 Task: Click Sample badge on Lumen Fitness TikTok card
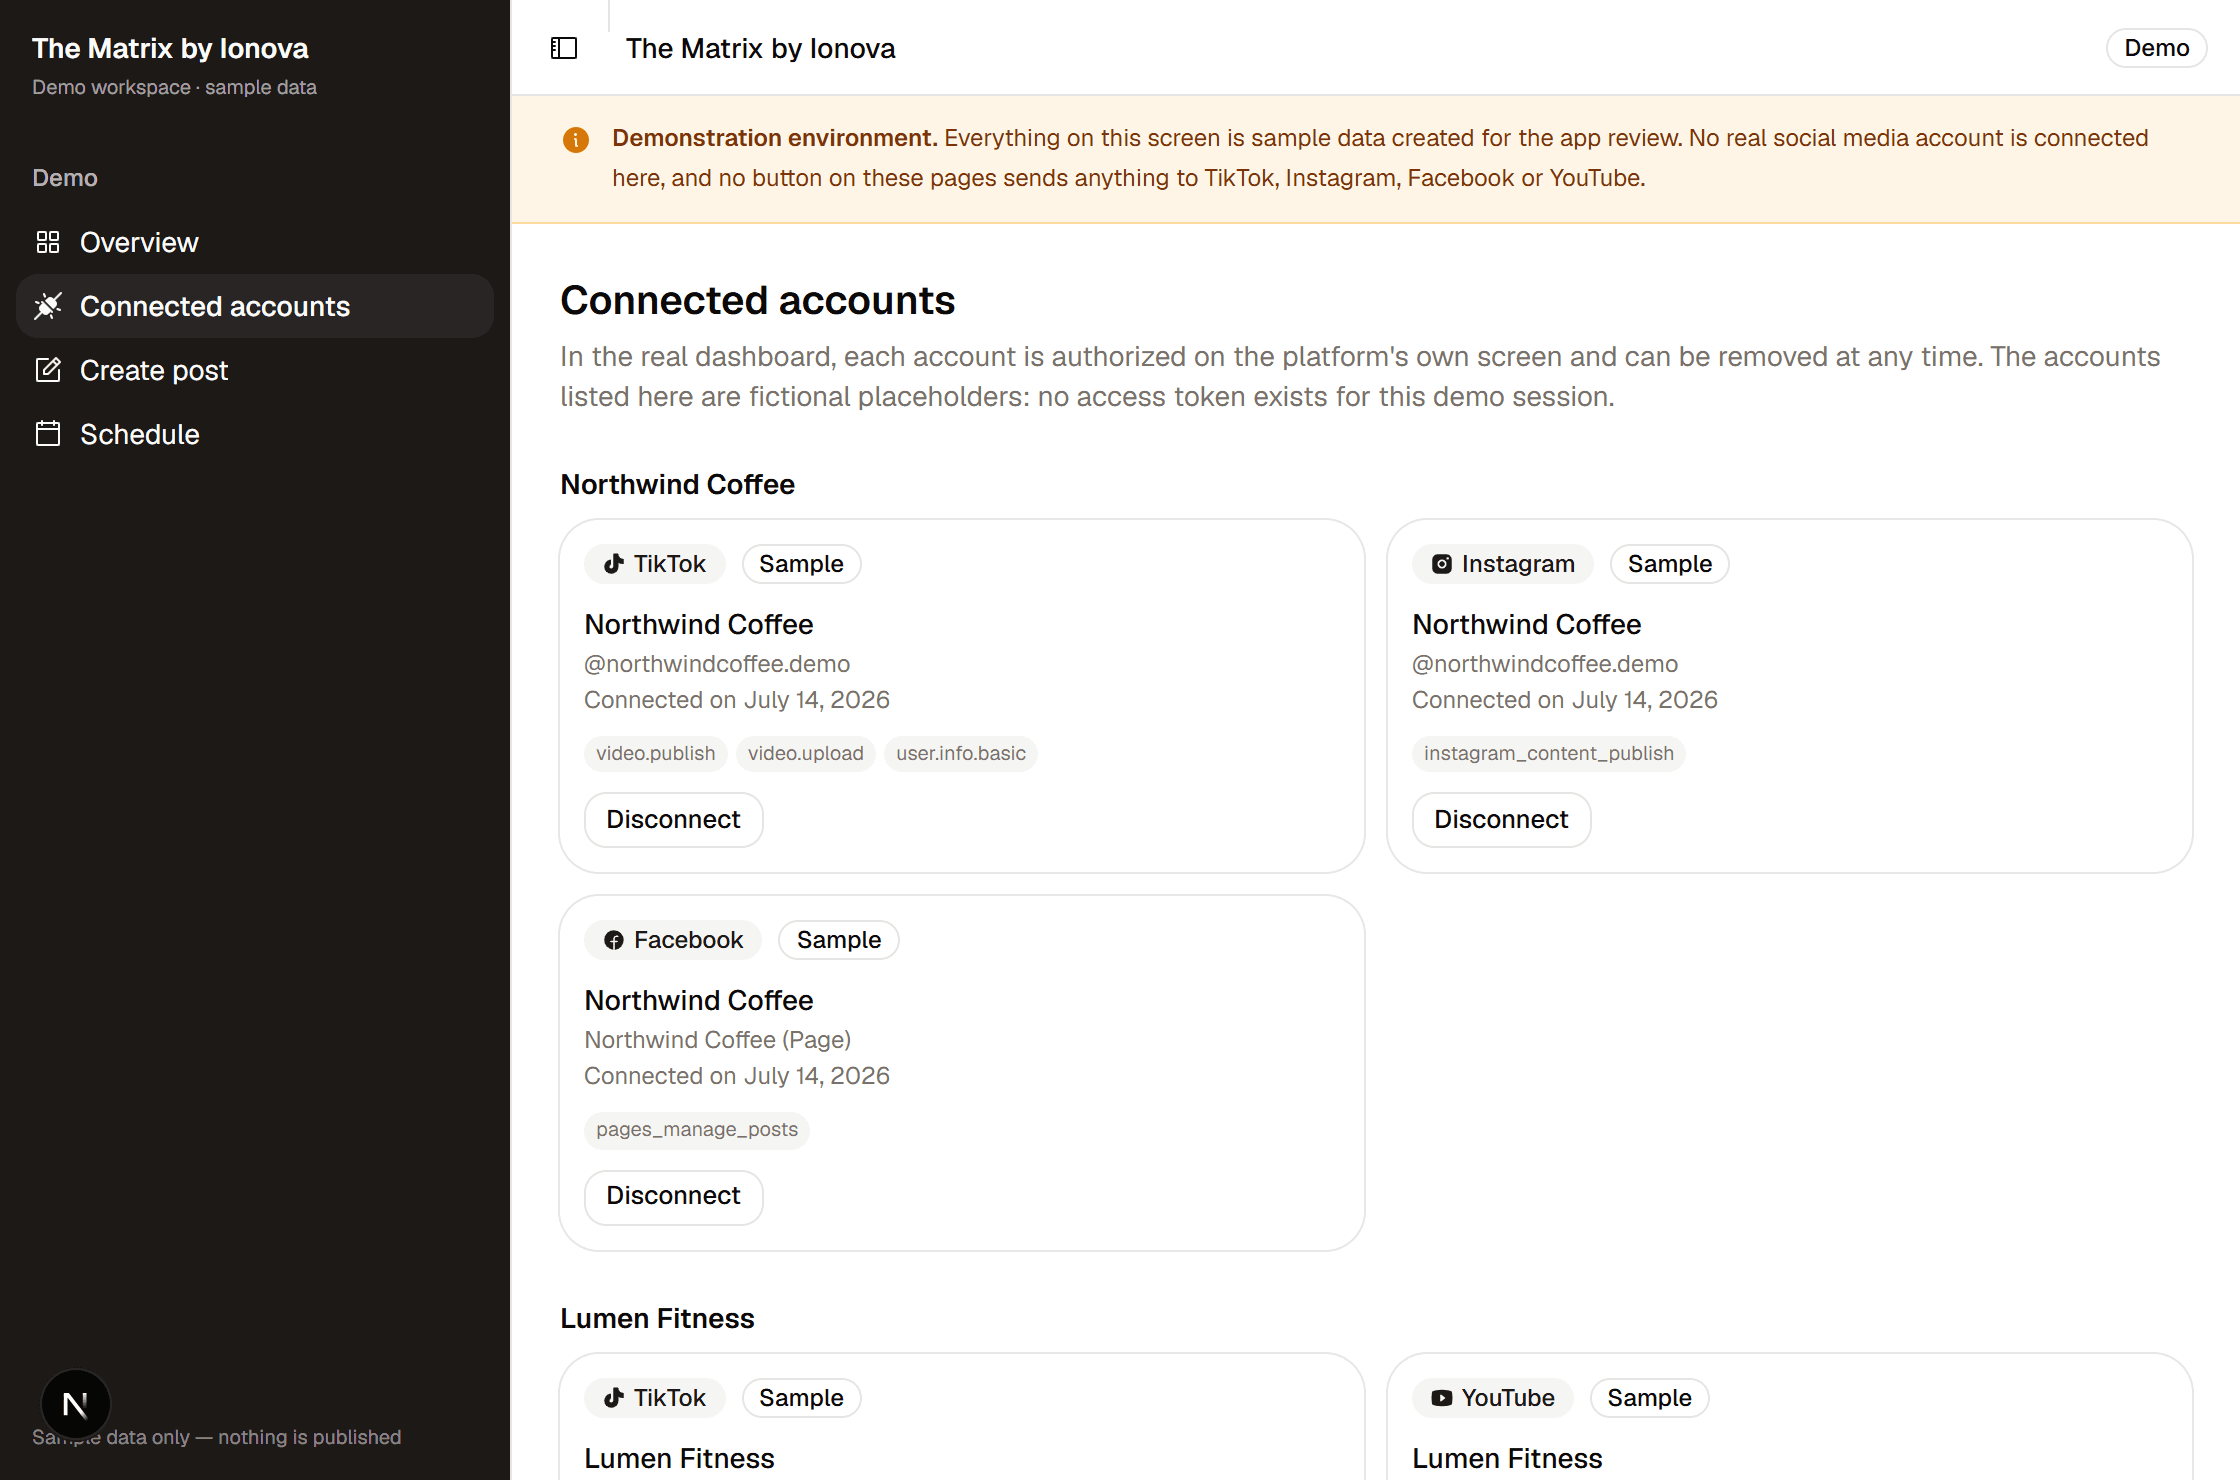(801, 1398)
